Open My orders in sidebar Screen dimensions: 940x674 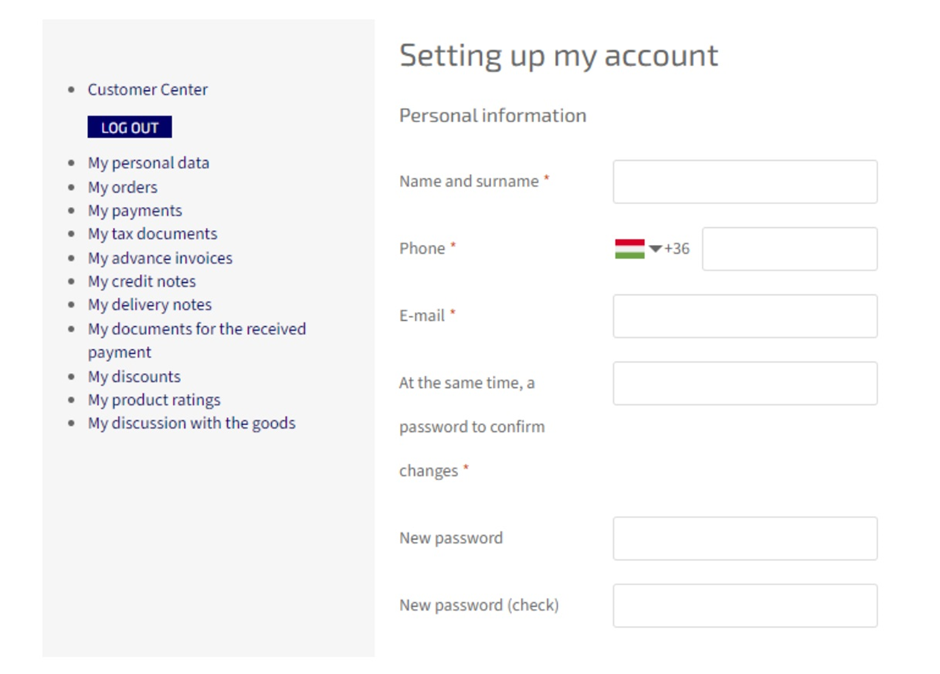pyautogui.click(x=123, y=187)
